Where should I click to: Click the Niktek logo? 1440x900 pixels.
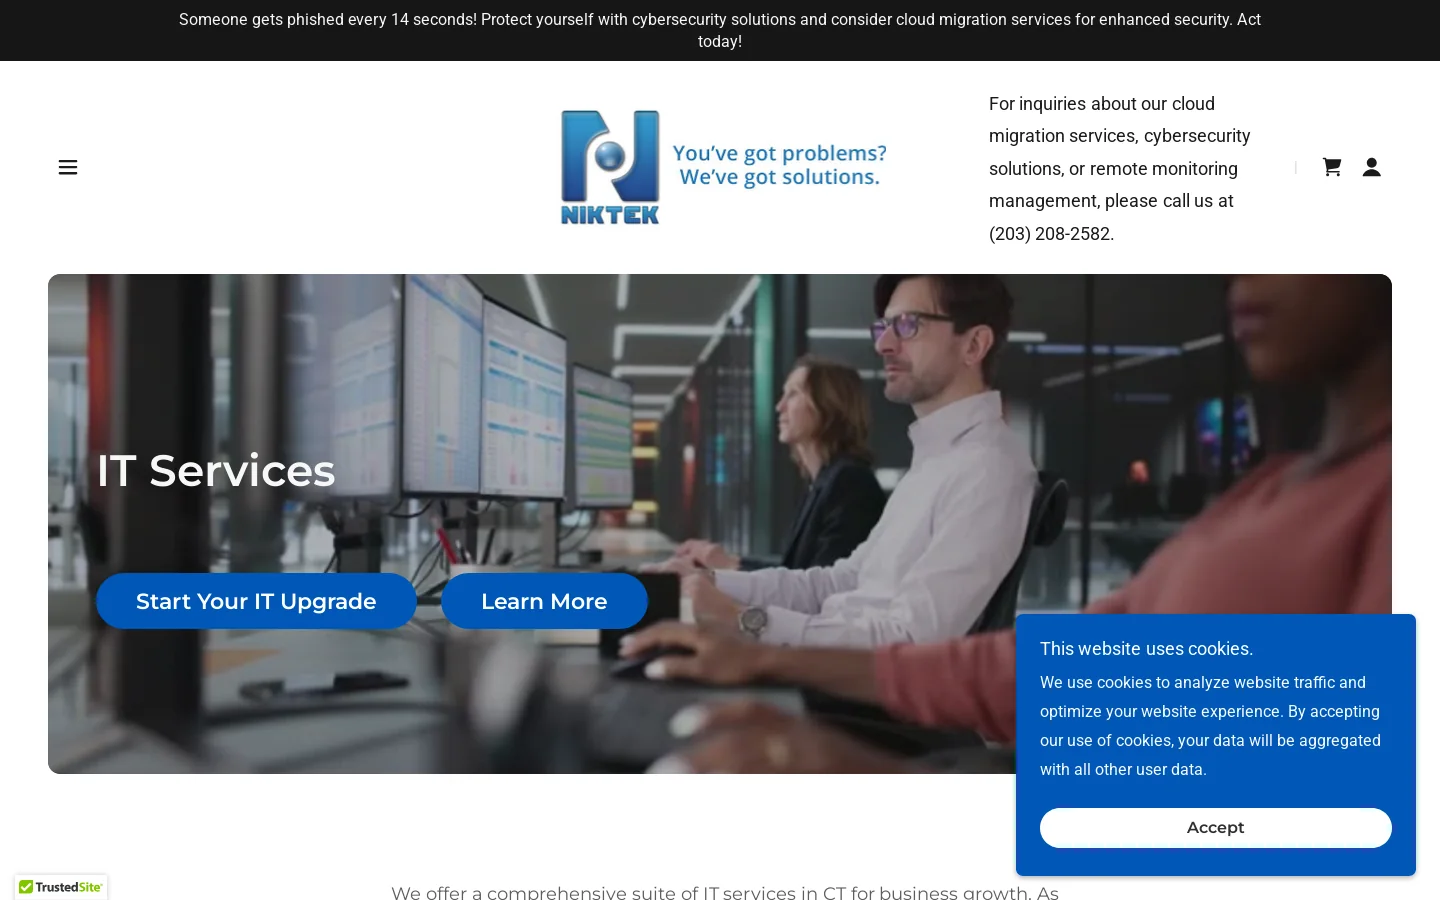click(x=723, y=167)
